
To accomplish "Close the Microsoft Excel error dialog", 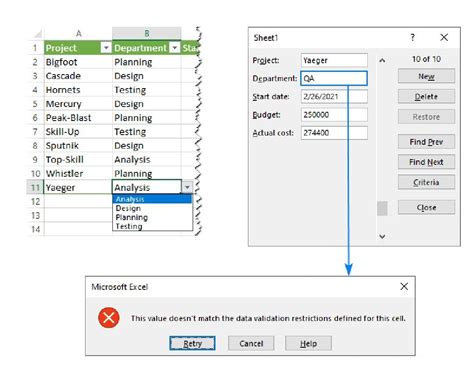I will (404, 286).
